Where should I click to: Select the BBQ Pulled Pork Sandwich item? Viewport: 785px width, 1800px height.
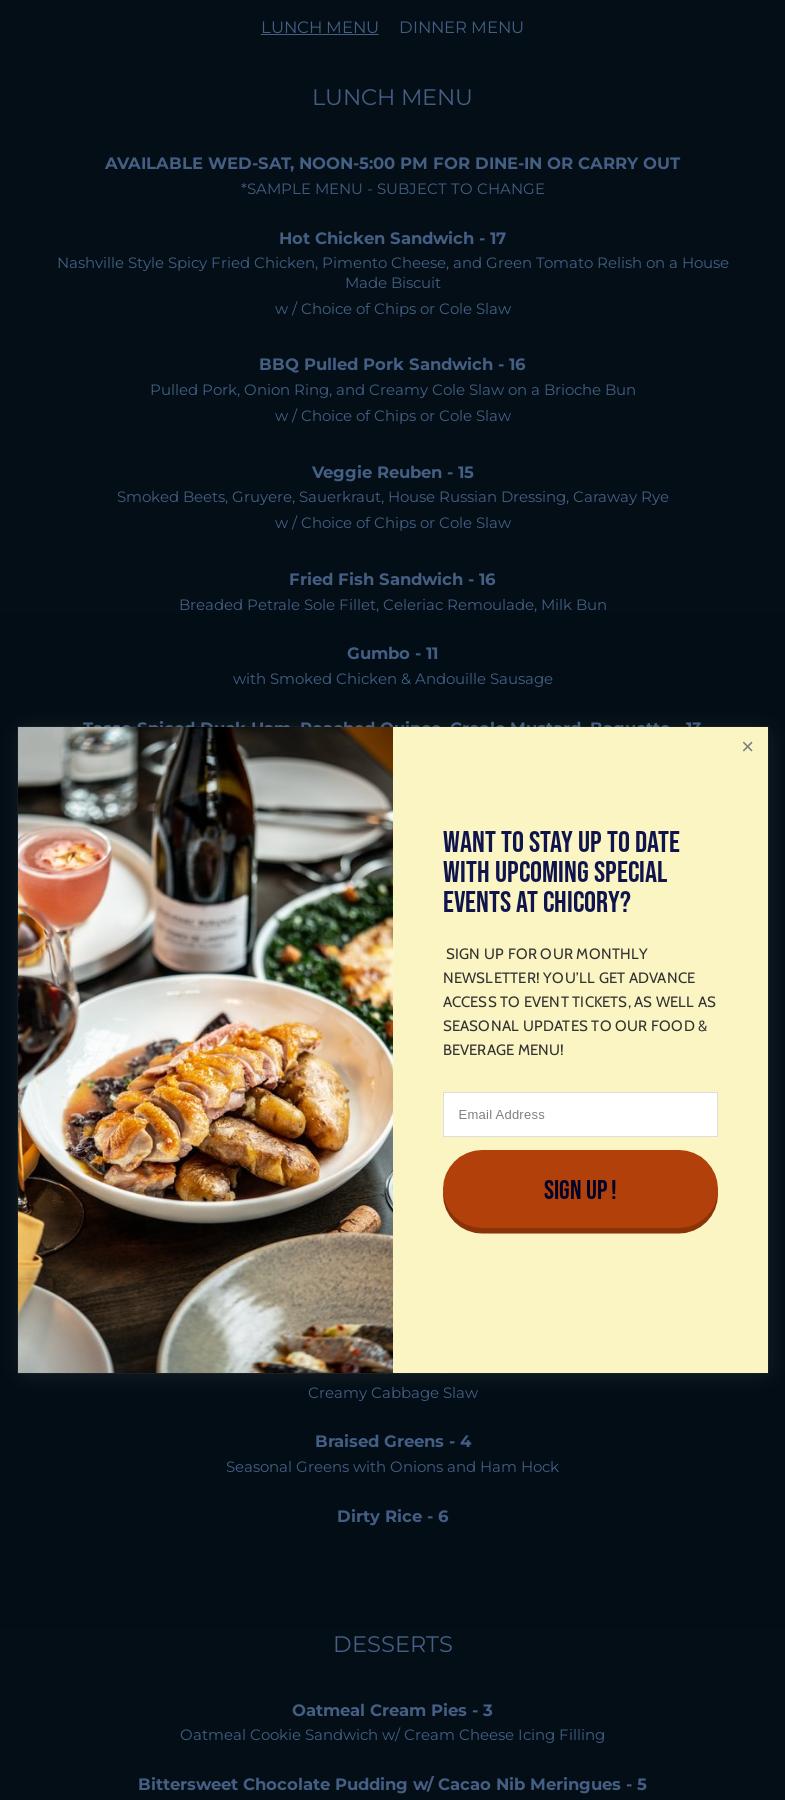[x=392, y=364]
